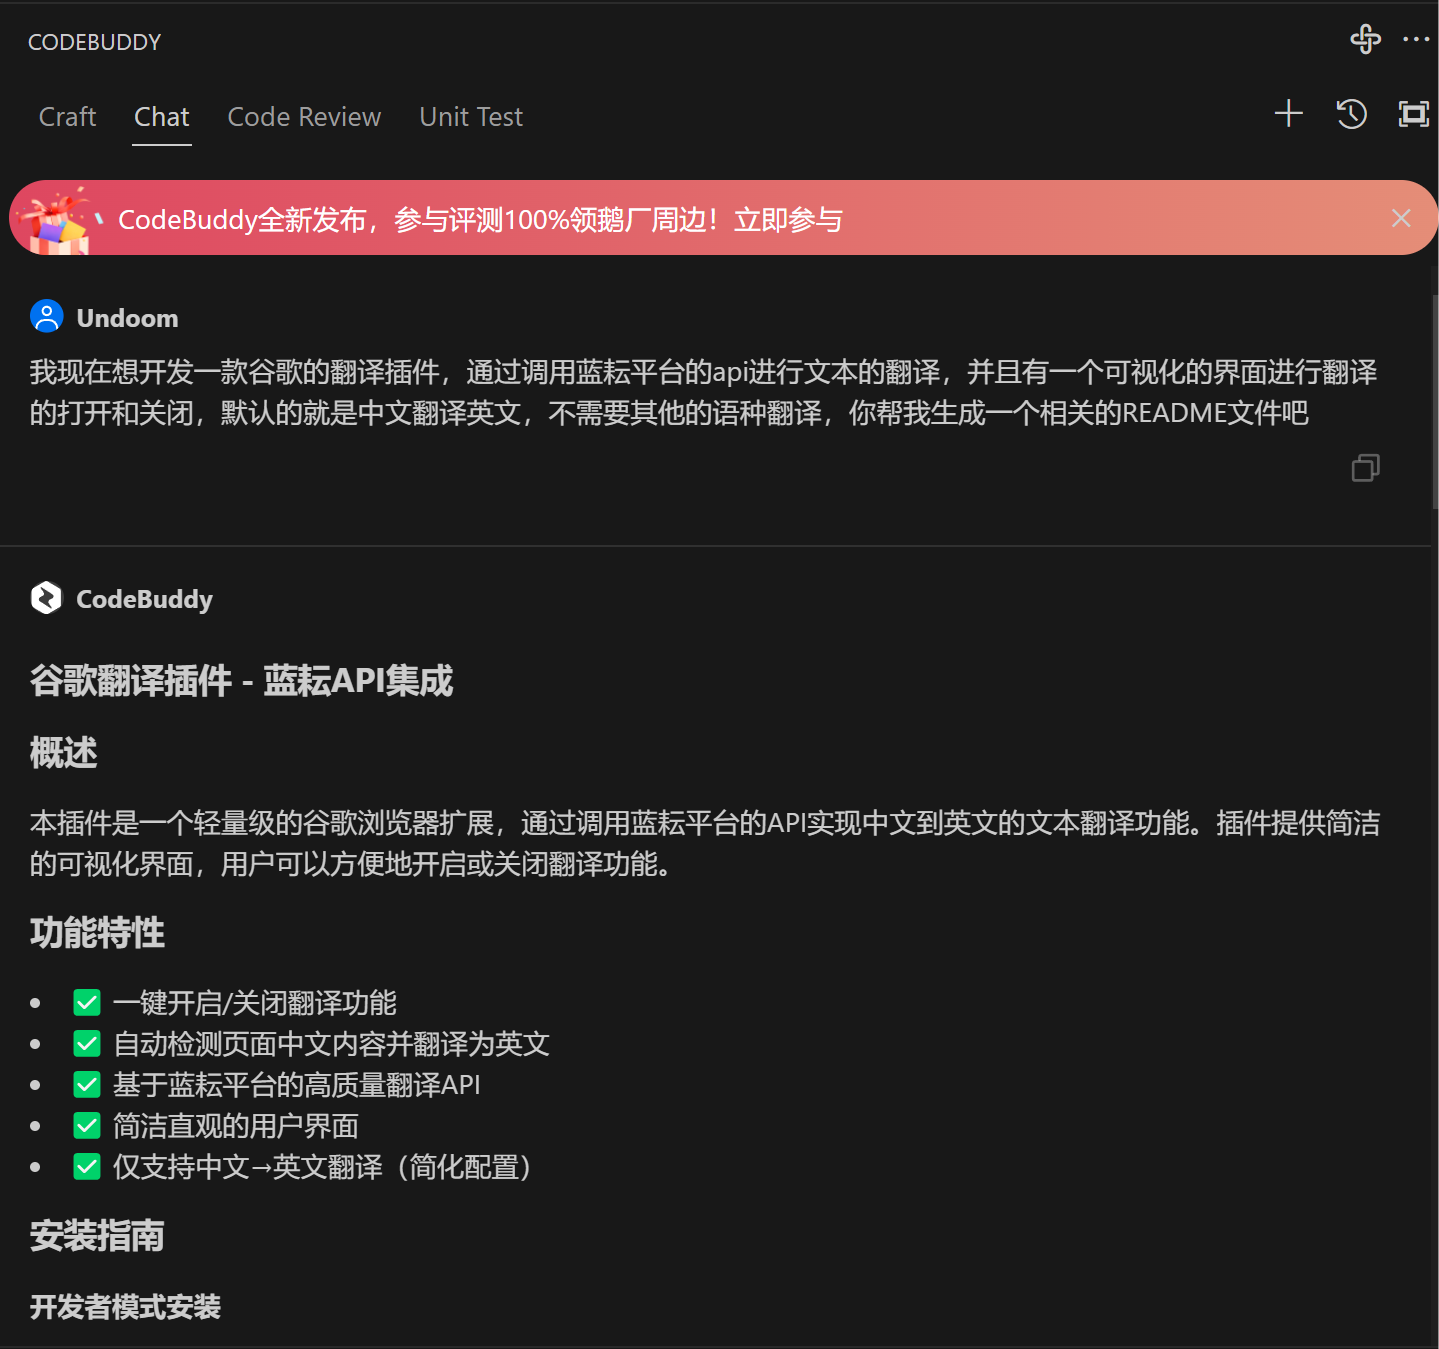The width and height of the screenshot is (1439, 1349).
Task: Click the heading 谷歌翻译插件 - 蓝耘API集成
Action: click(x=241, y=680)
